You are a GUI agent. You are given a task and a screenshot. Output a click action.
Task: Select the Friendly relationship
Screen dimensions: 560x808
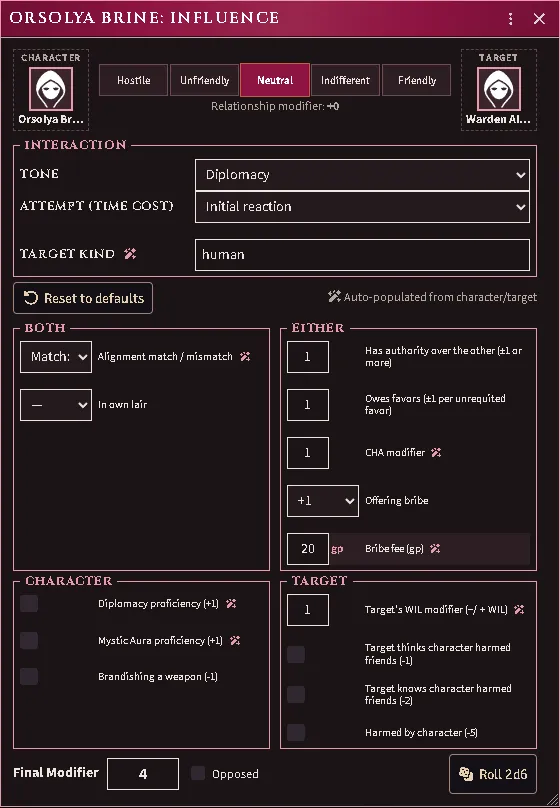pyautogui.click(x=417, y=80)
